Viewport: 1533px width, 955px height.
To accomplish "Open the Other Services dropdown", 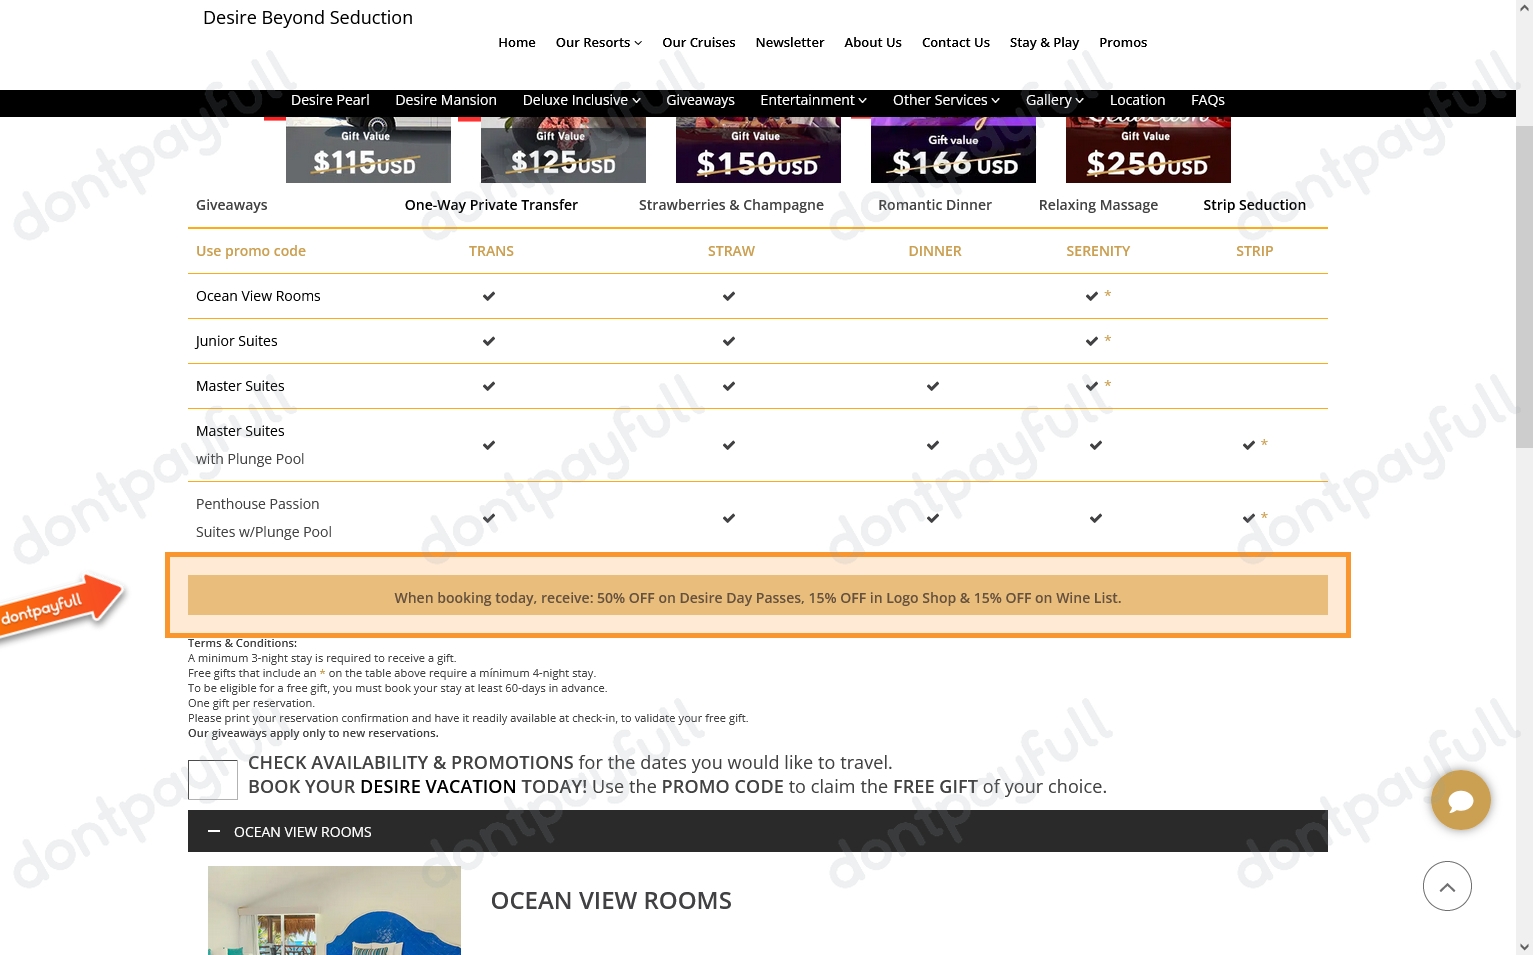I will (944, 100).
